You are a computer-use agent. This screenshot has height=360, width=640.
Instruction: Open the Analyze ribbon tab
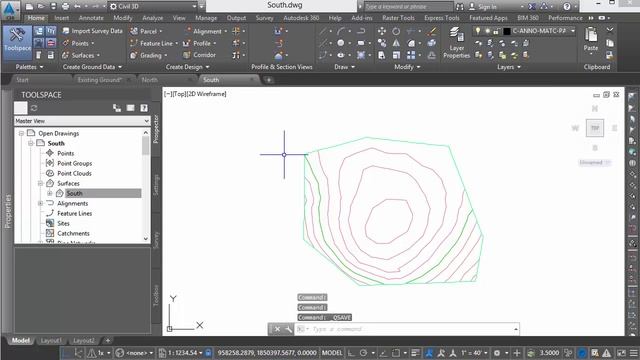152,18
